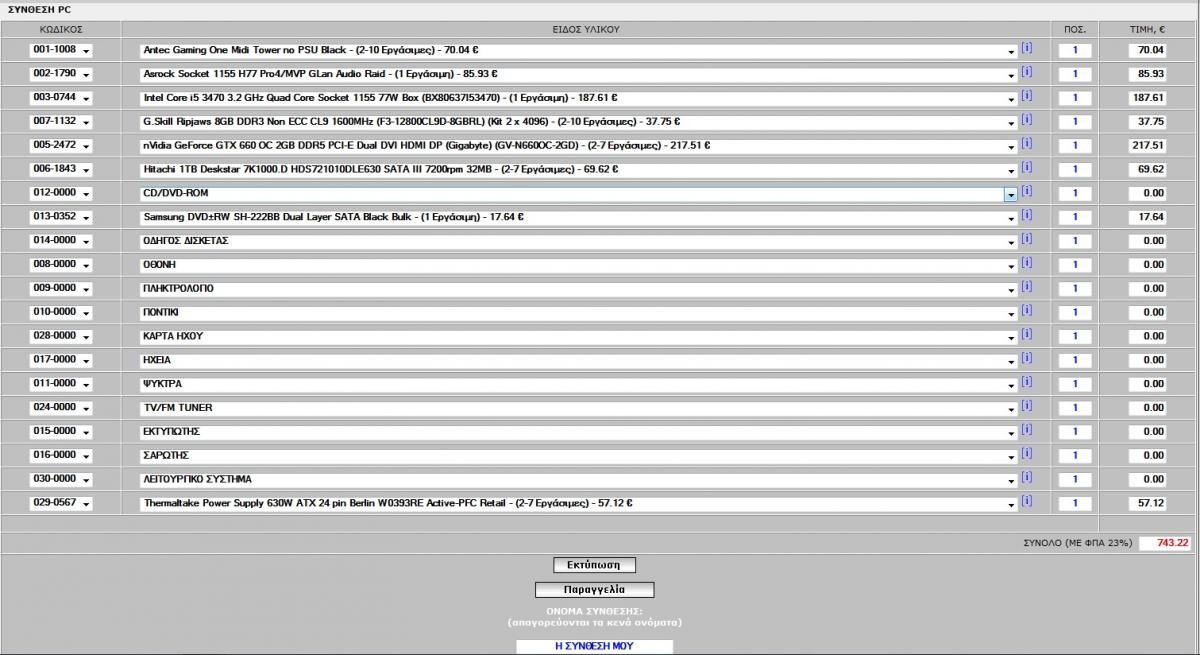Open info icon for Intel Core i5 3470
The image size is (1200, 655).
click(1026, 96)
